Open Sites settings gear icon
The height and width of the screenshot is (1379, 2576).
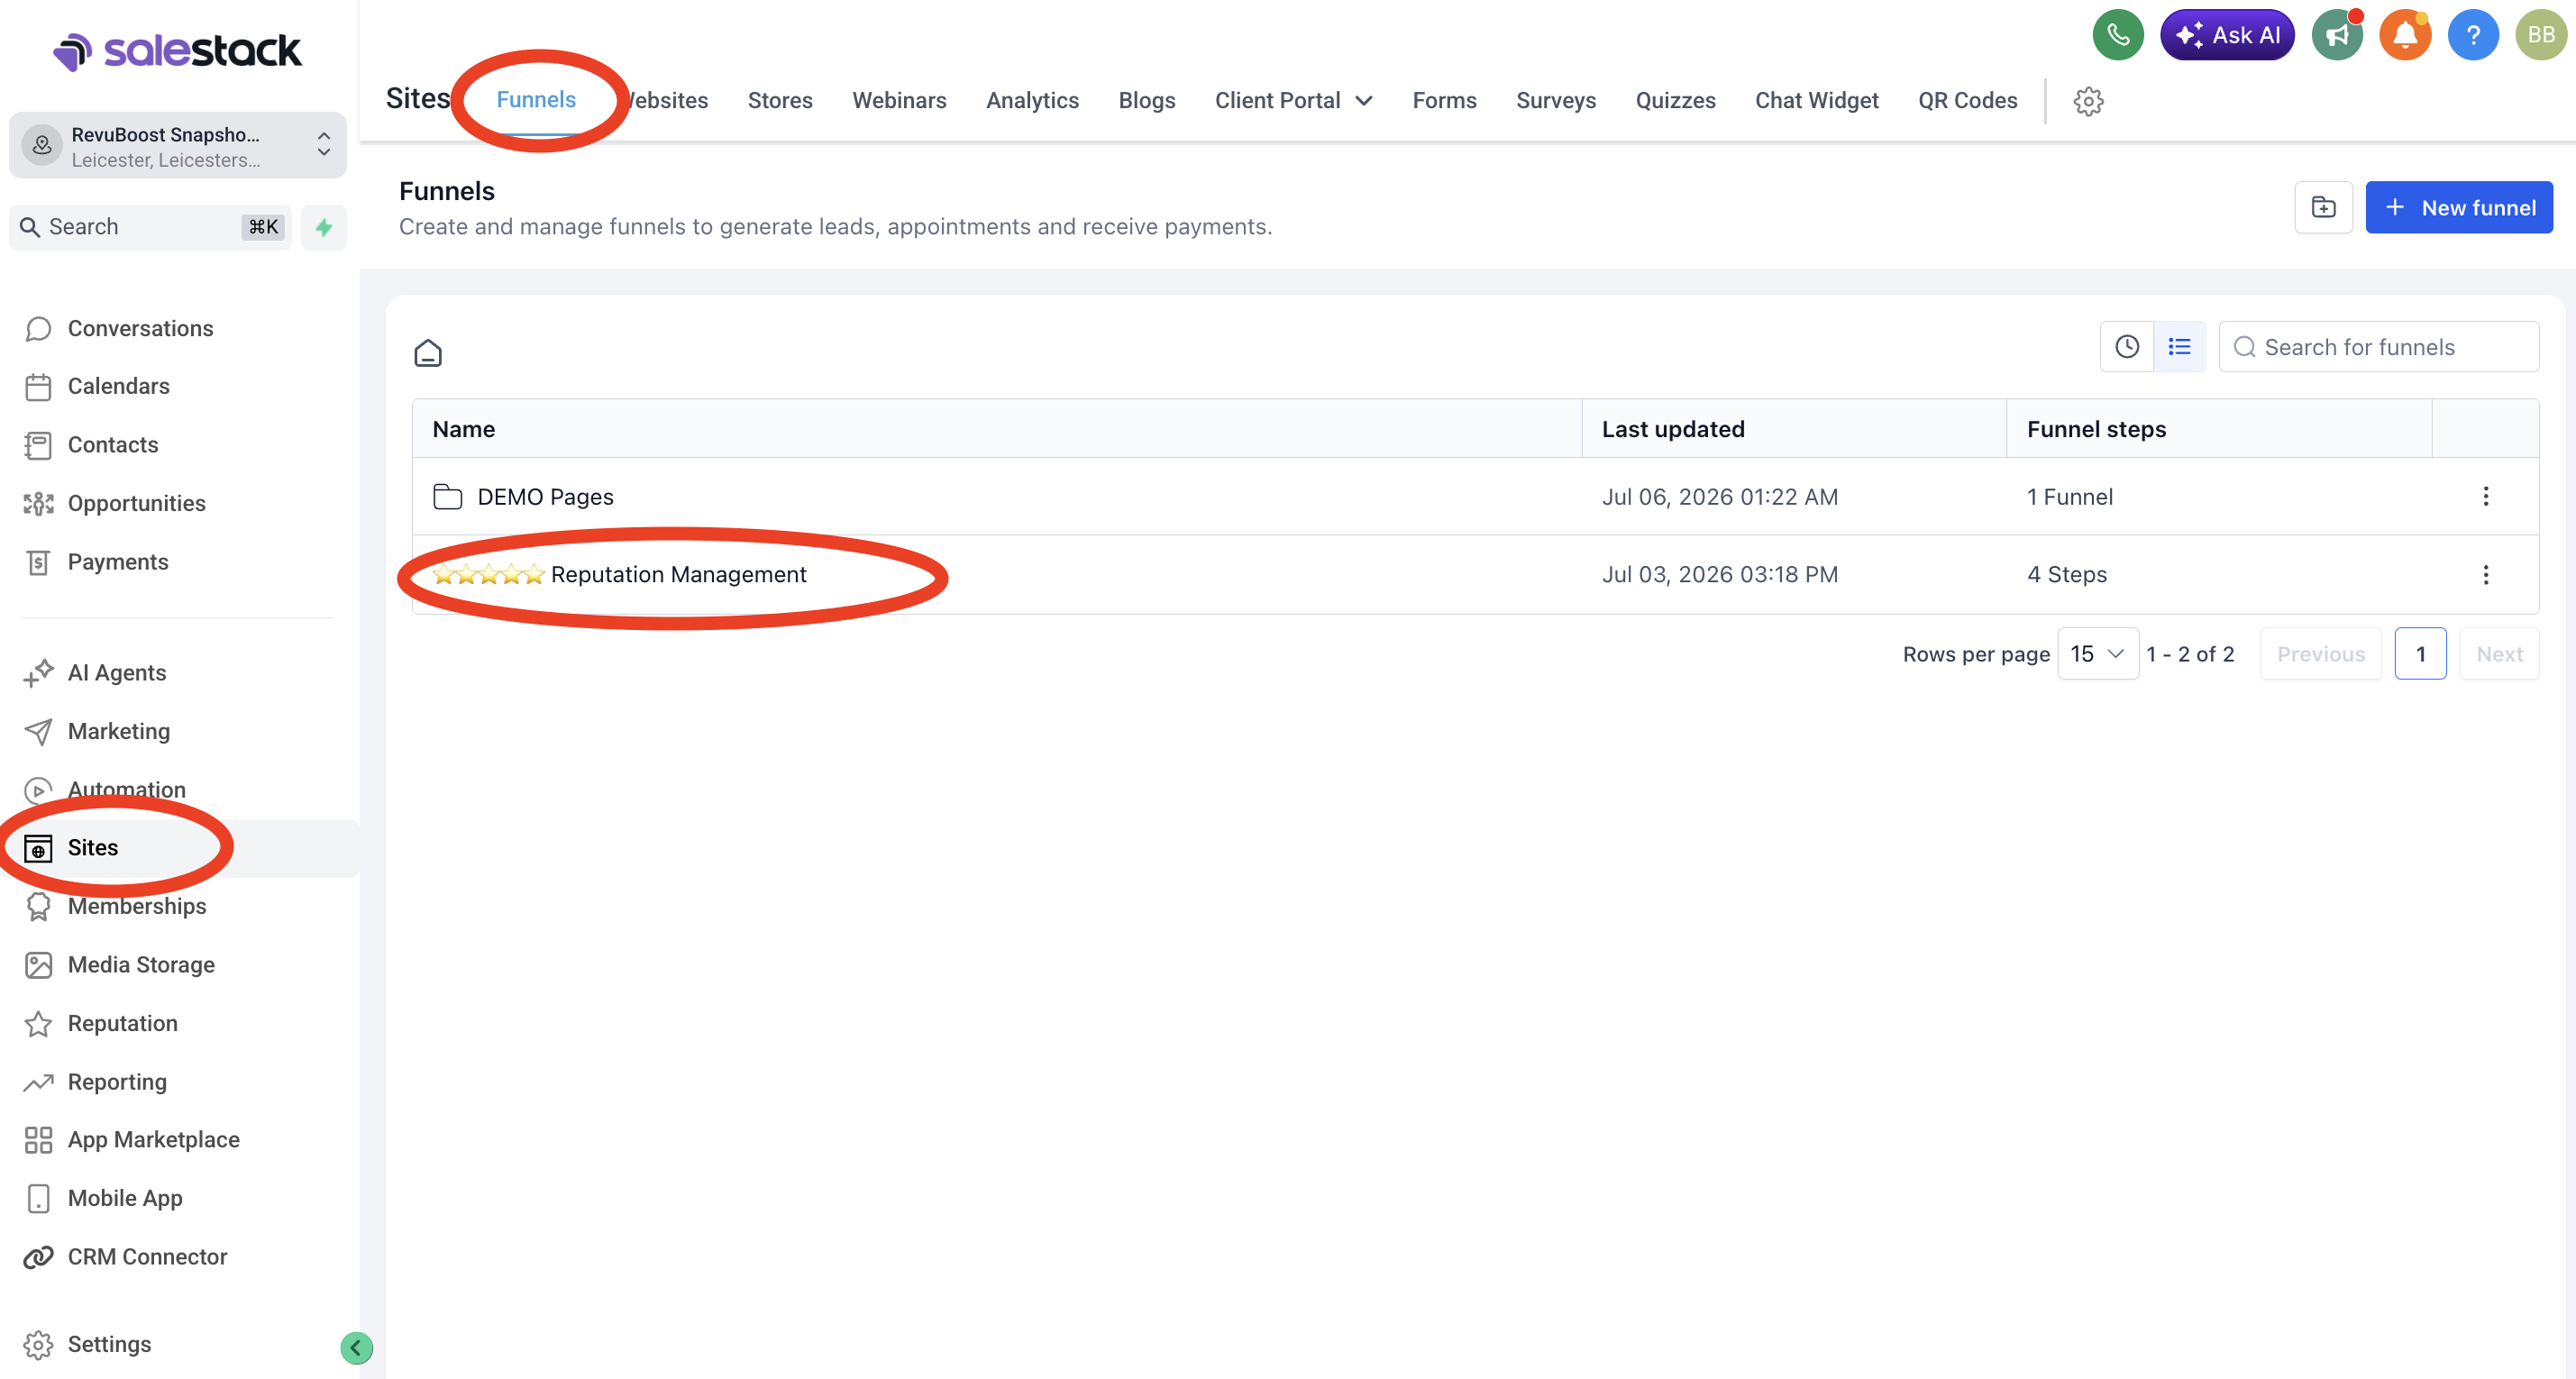pyautogui.click(x=2088, y=100)
